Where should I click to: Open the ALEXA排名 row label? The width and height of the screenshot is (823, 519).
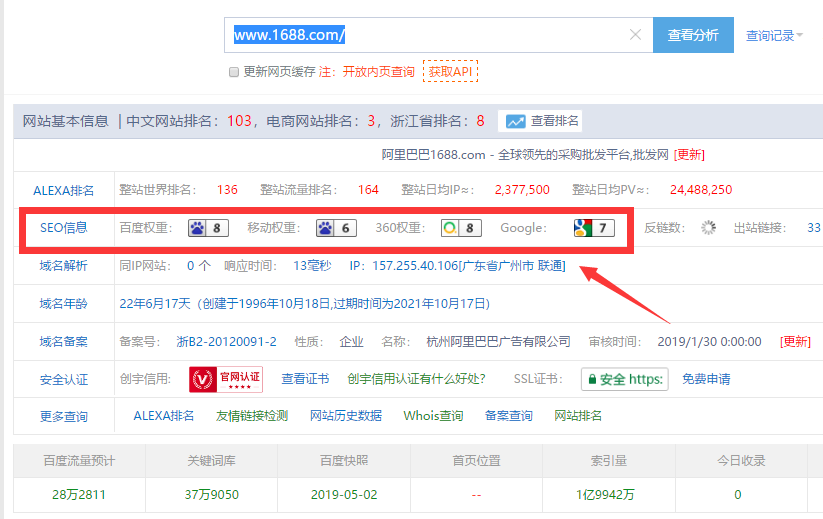point(64,190)
